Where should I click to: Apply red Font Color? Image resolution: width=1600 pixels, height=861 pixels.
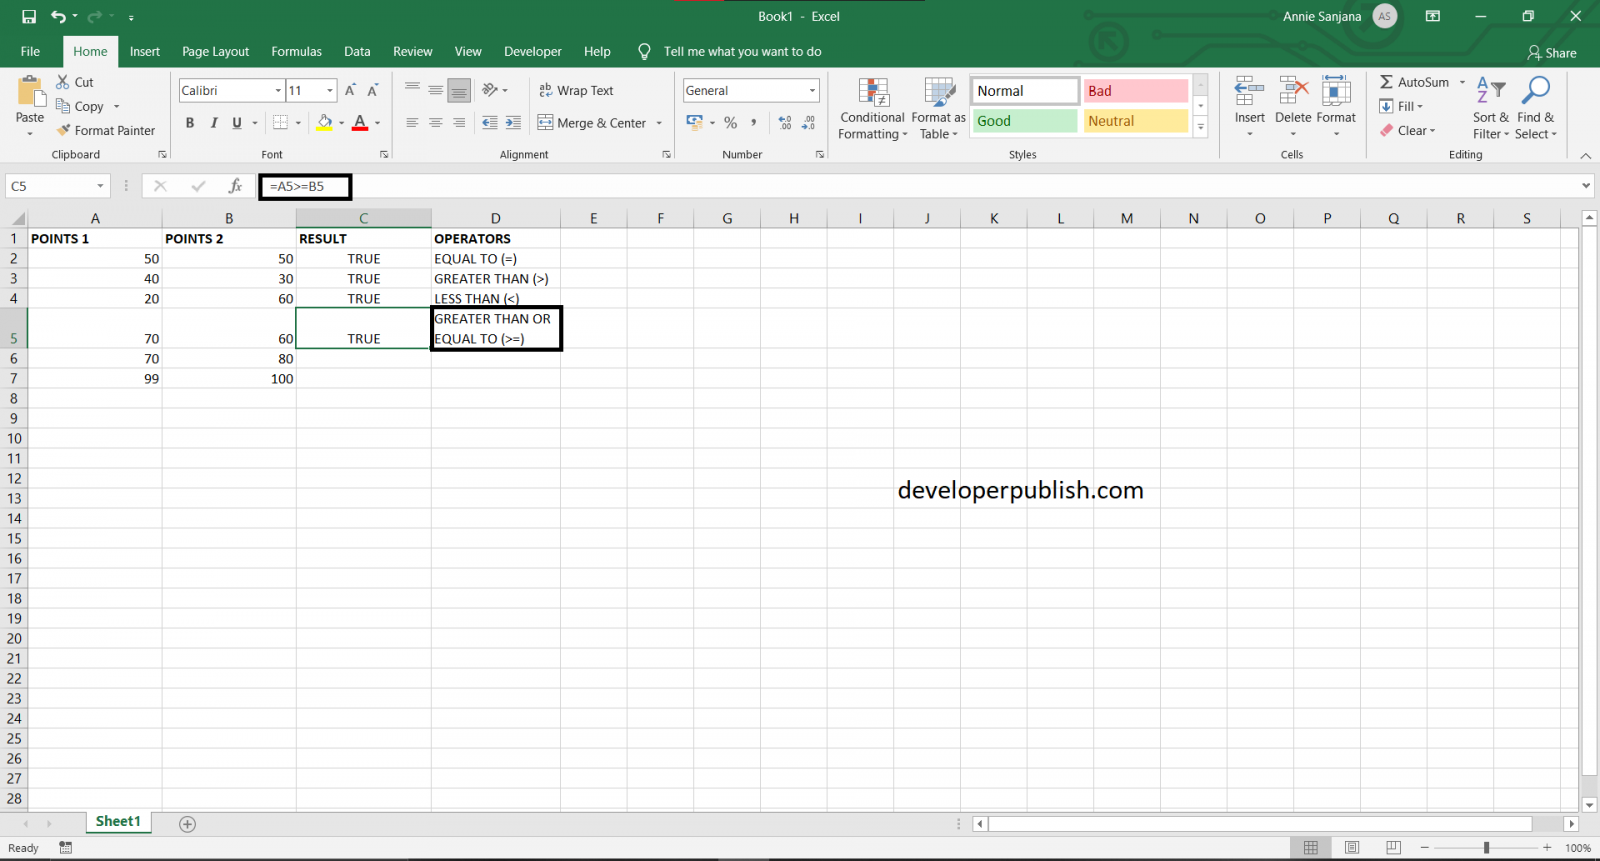(360, 123)
